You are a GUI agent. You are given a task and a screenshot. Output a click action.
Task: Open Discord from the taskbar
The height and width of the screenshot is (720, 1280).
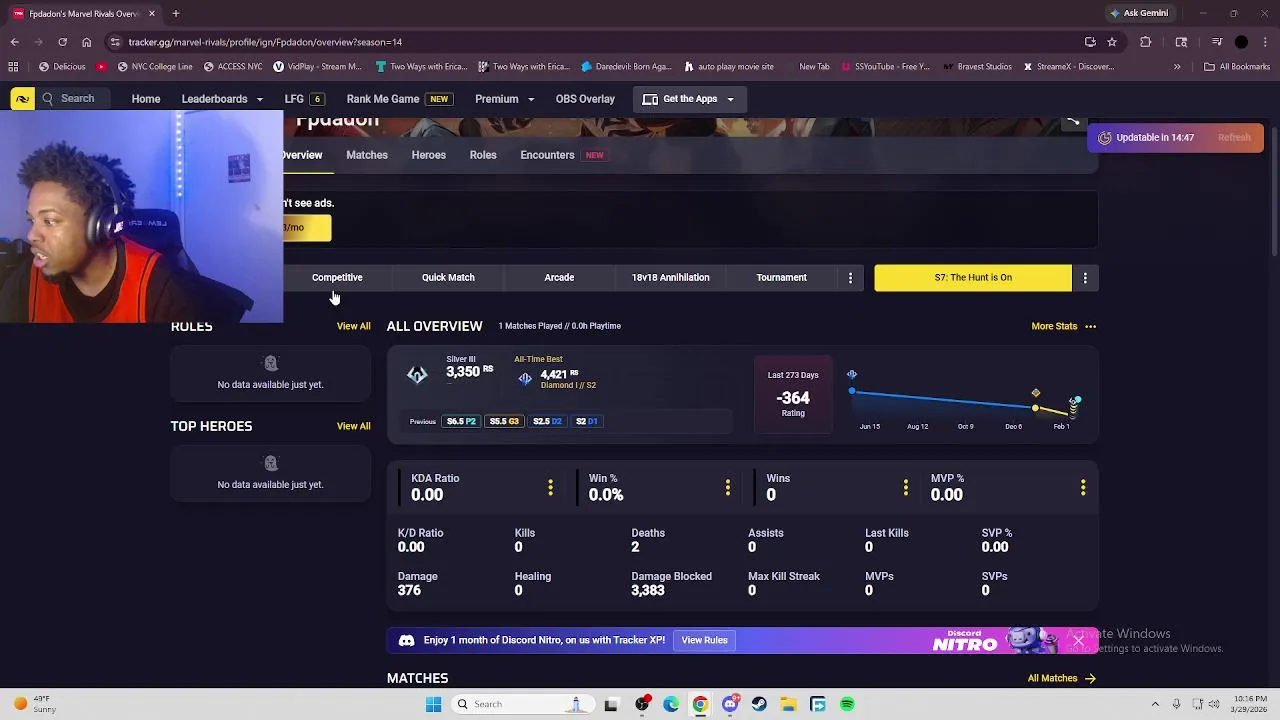tap(730, 704)
